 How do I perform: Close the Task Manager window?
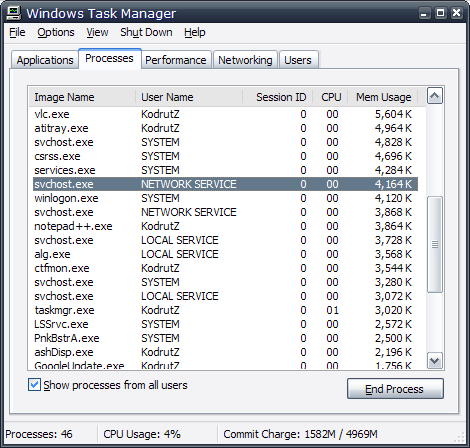tap(456, 13)
